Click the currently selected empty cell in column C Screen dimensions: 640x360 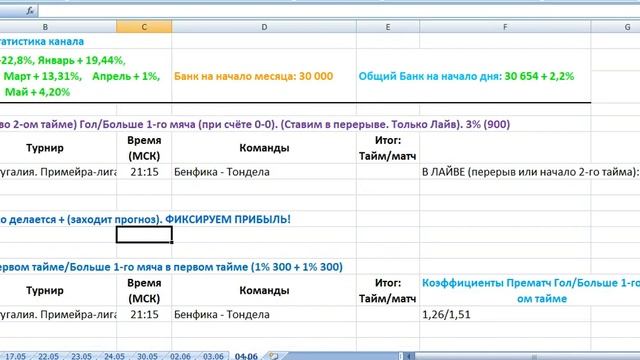click(144, 235)
